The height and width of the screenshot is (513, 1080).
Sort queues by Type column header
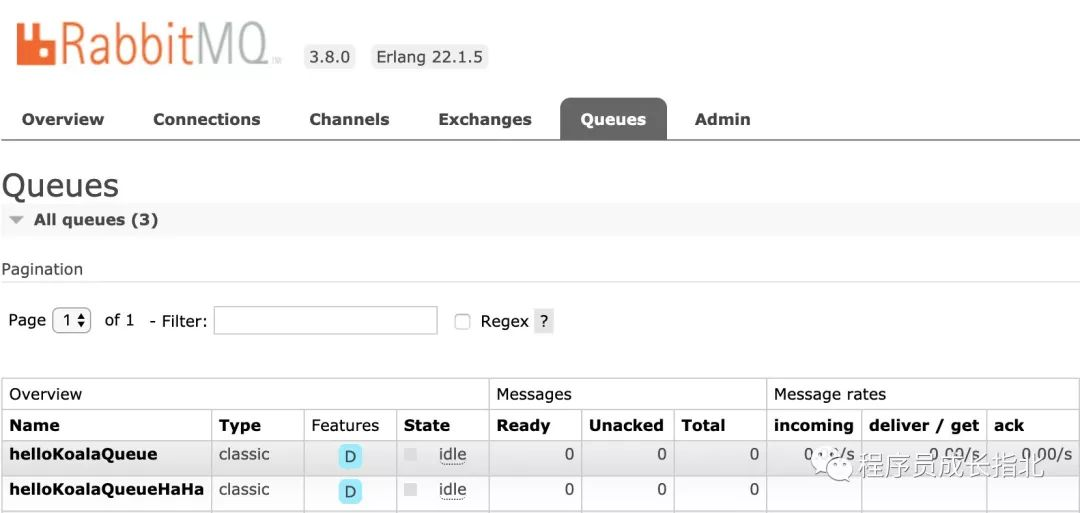[240, 425]
